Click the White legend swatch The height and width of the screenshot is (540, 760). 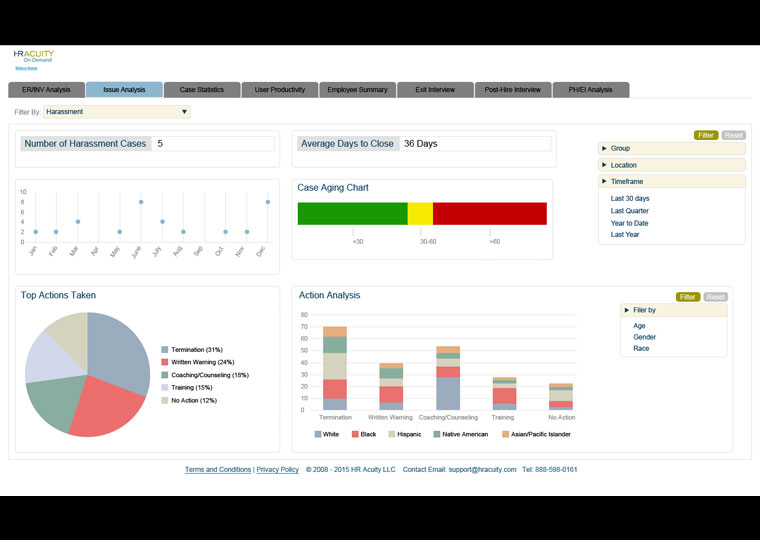(318, 434)
